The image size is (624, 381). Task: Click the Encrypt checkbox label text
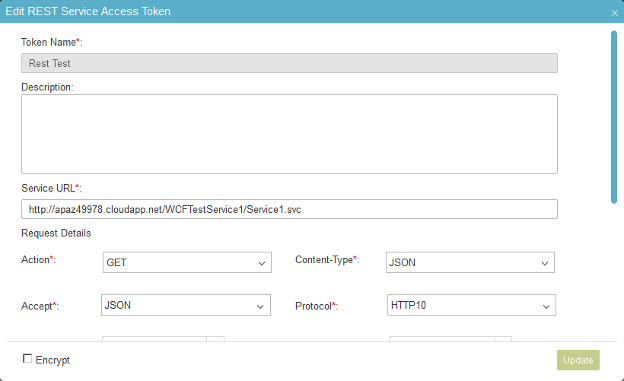[53, 360]
